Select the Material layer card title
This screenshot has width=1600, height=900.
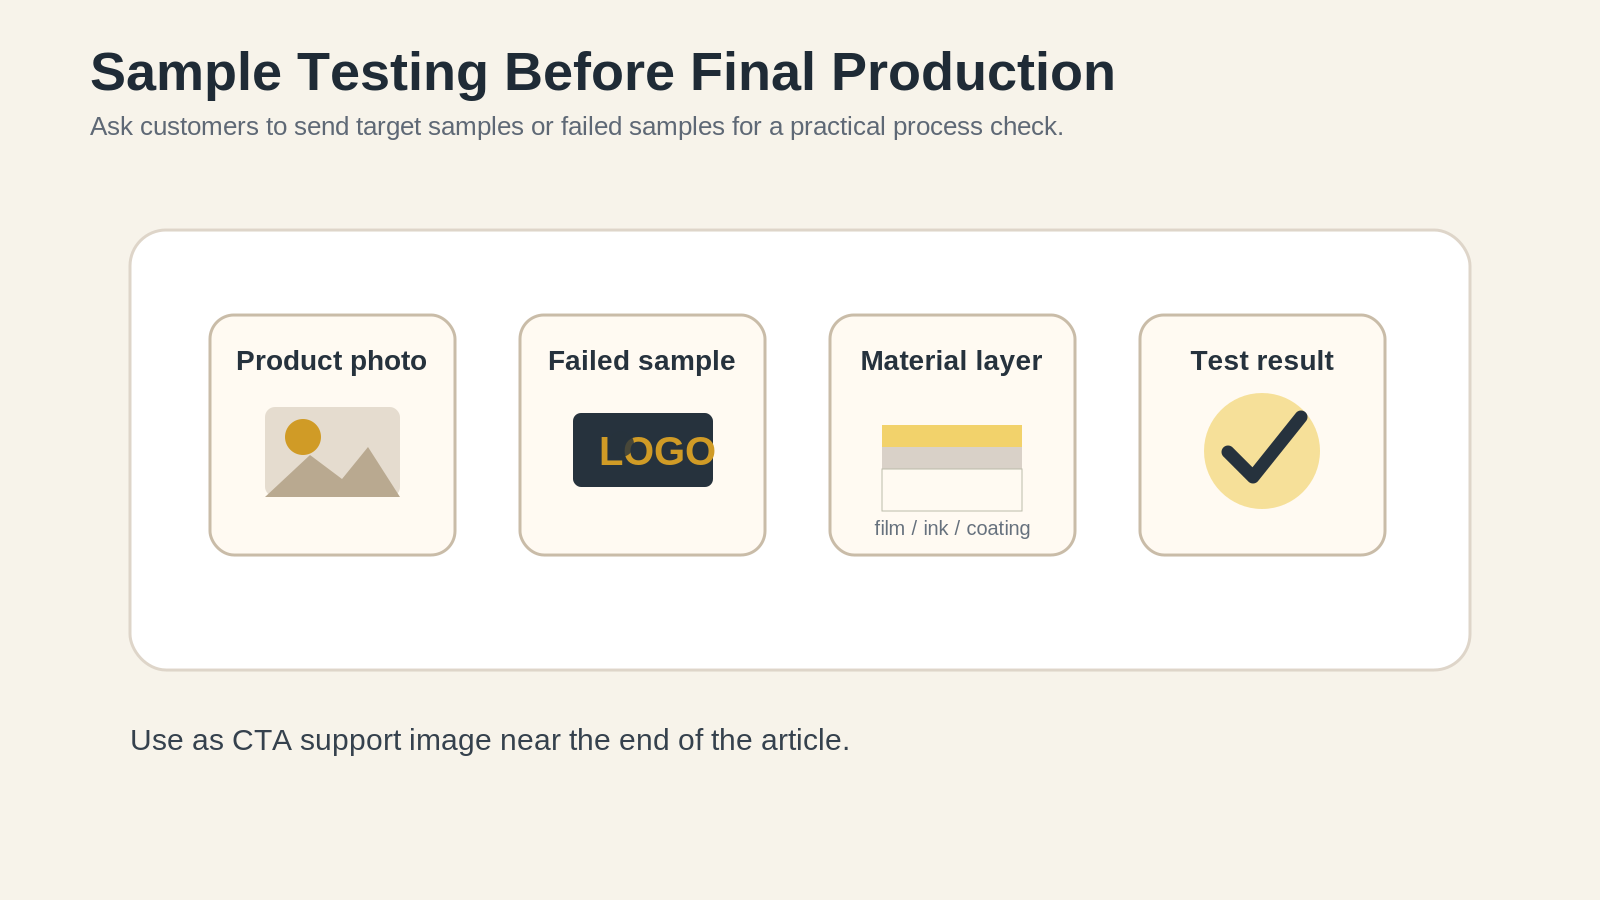pyautogui.click(x=952, y=361)
